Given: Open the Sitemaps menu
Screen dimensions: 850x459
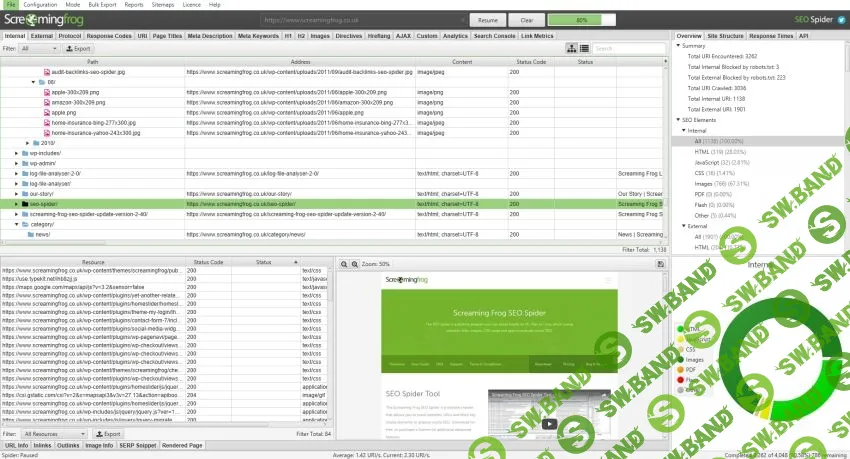Looking at the screenshot, I should pyautogui.click(x=163, y=4).
